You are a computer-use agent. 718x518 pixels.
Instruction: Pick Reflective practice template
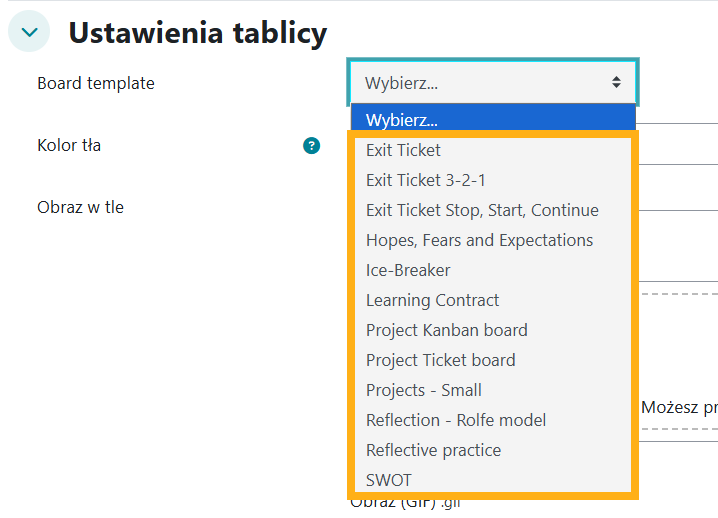pos(433,450)
